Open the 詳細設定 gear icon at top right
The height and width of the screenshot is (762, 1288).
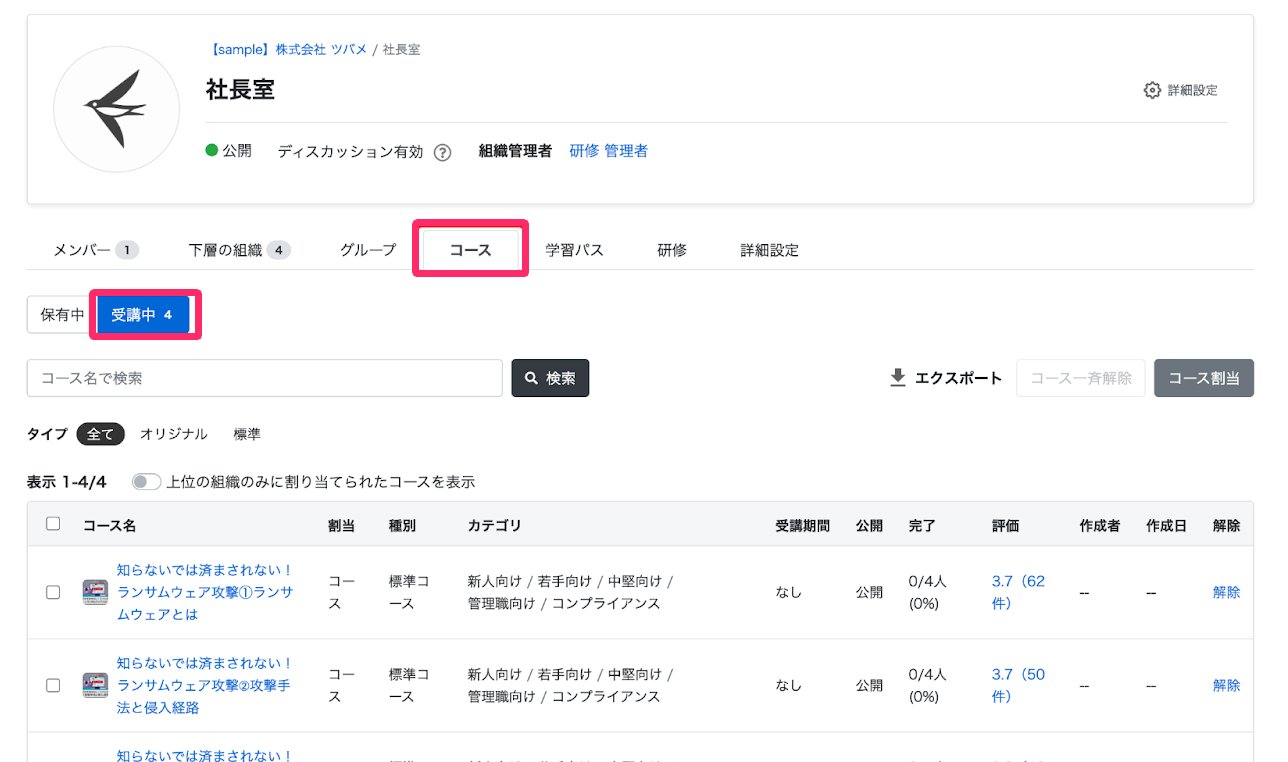[x=1152, y=90]
